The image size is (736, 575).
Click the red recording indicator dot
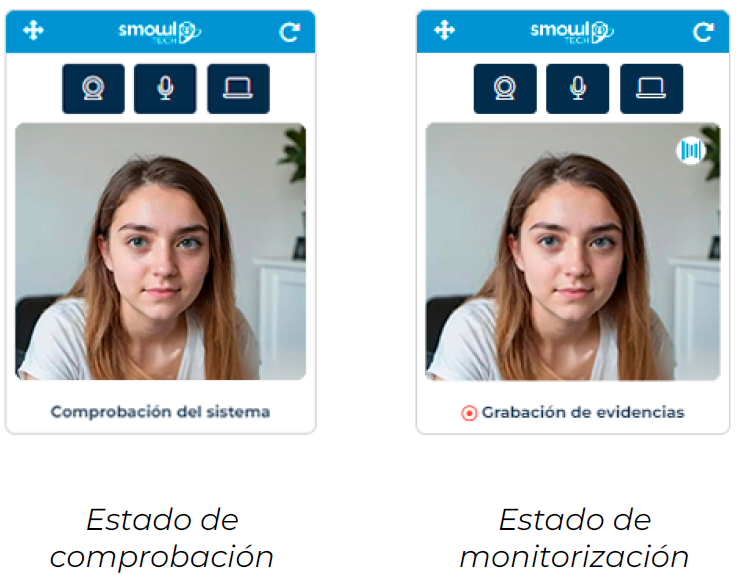469,413
